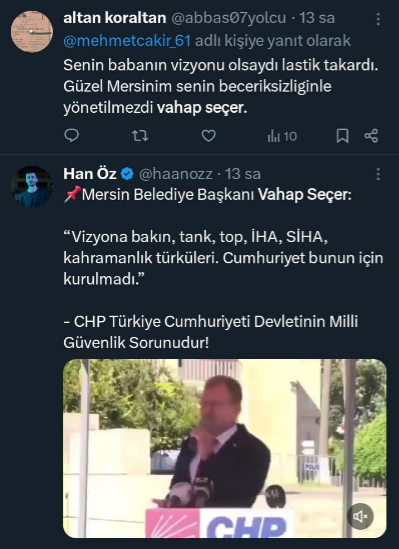The width and height of the screenshot is (399, 549).
Task: Reply to altan koraltan's tweet
Action: pos(72,135)
